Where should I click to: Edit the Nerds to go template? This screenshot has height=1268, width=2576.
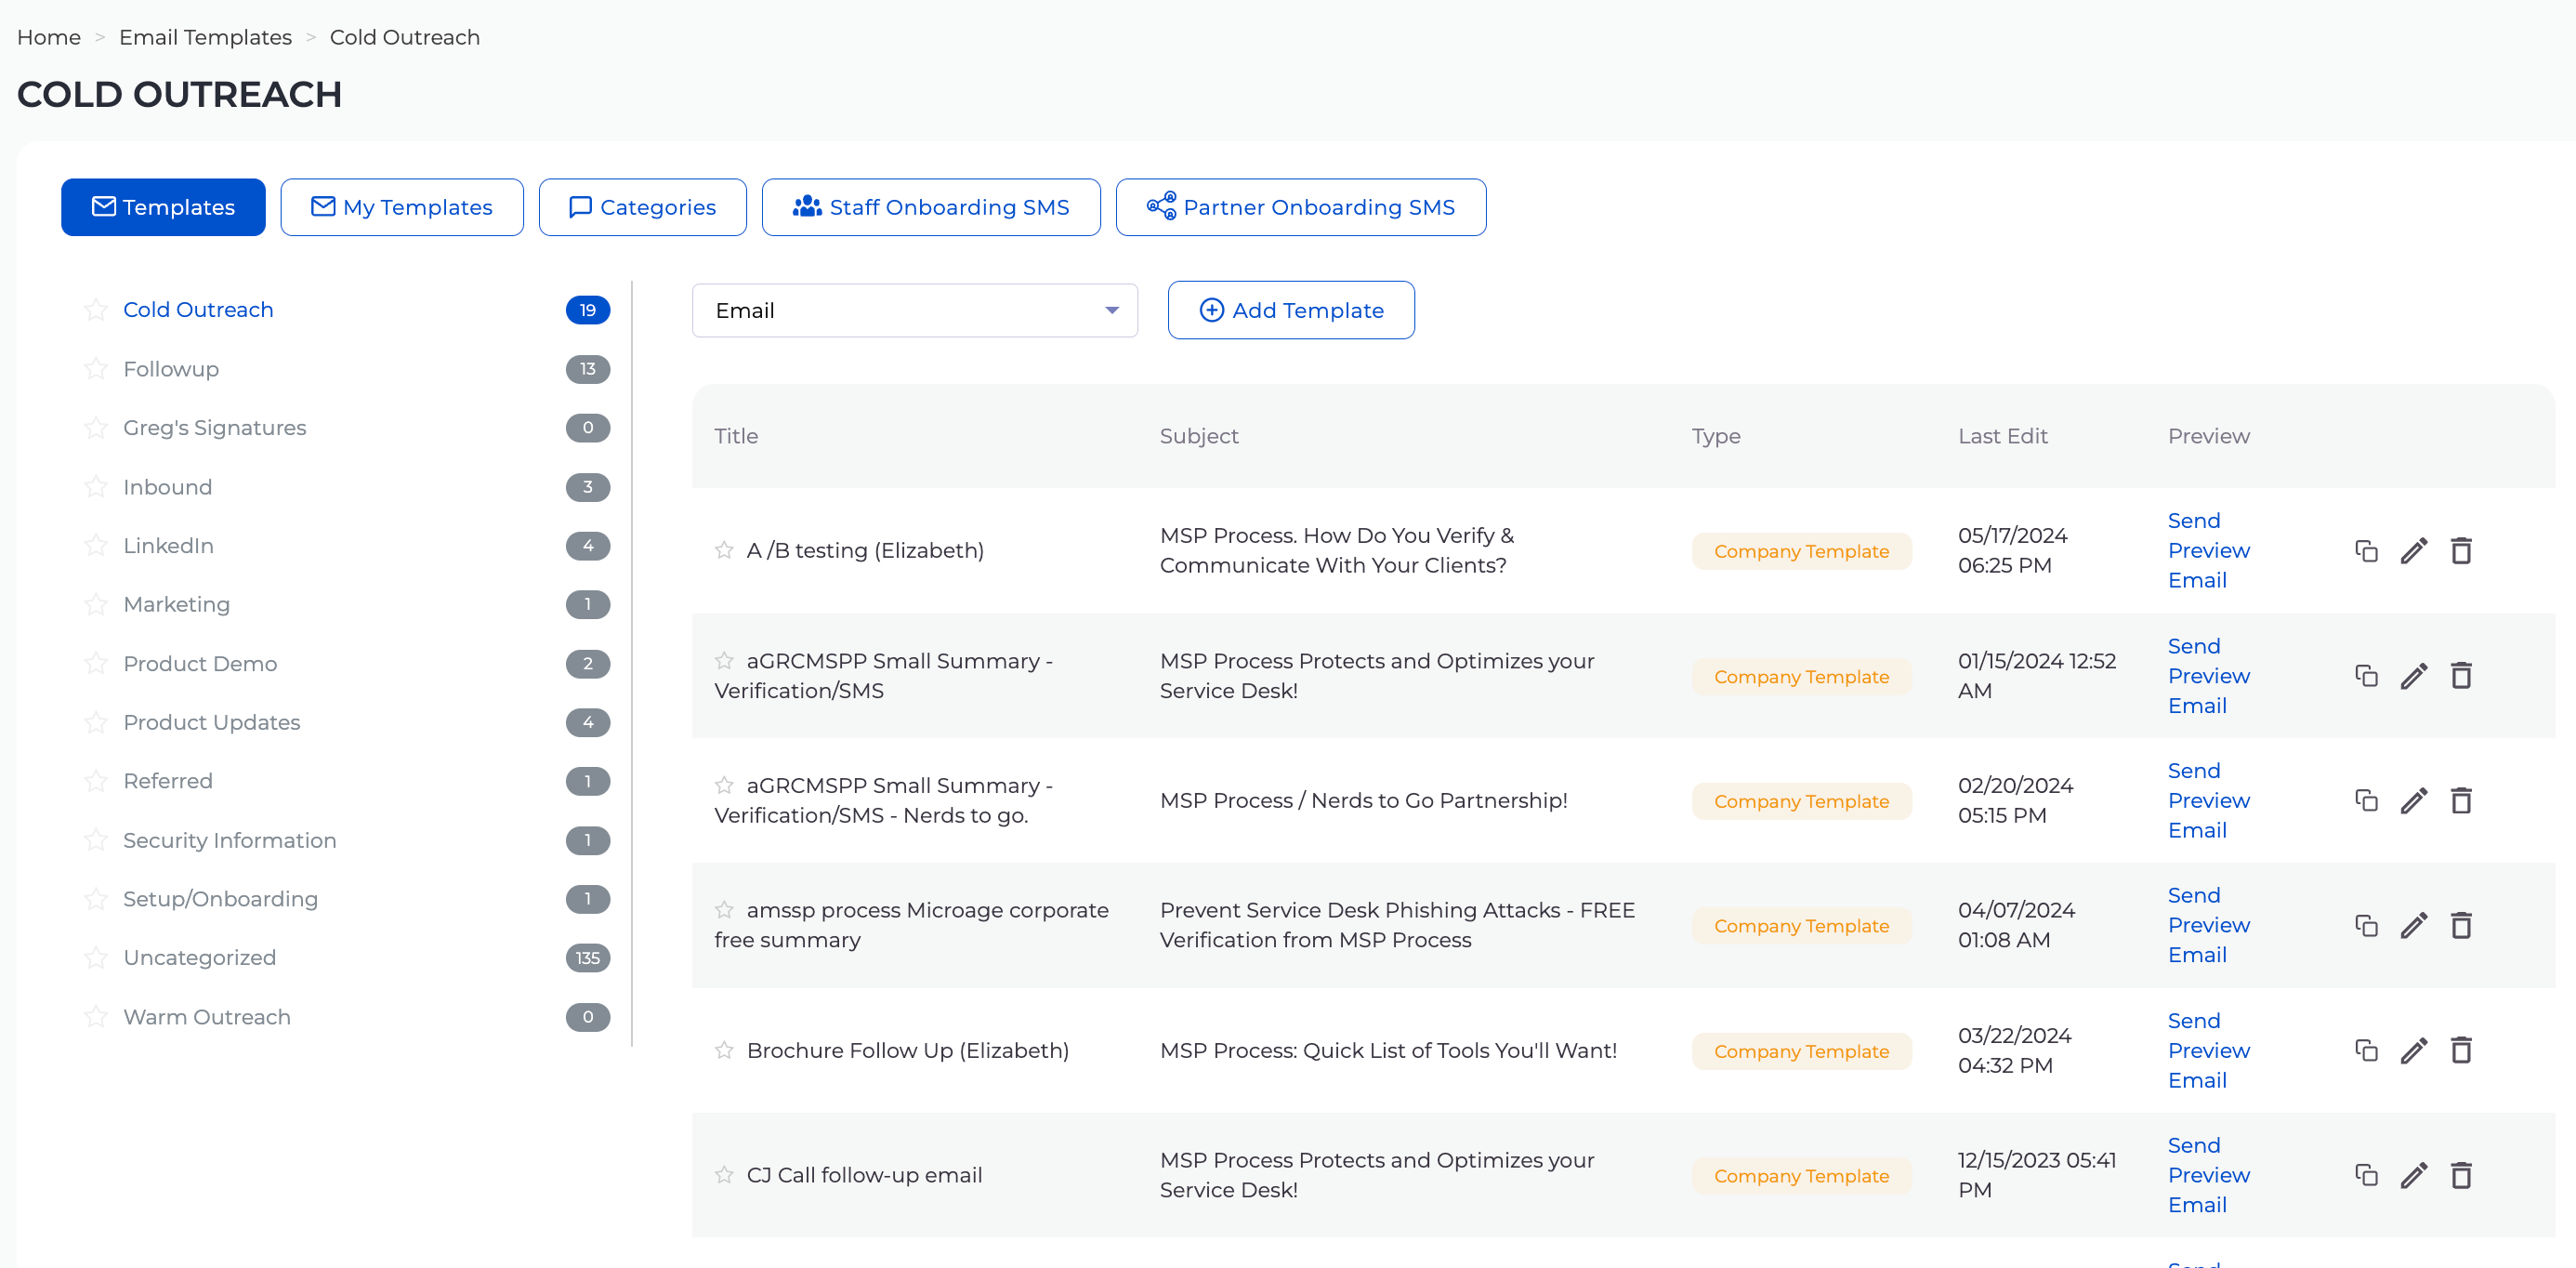point(2414,800)
